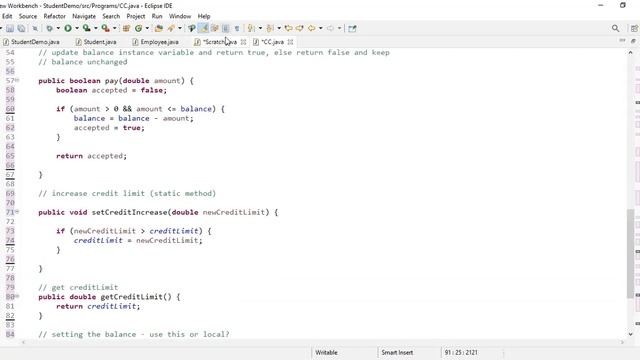
Task: Open the magnifier Quick Access search icon
Action: tap(616, 28)
